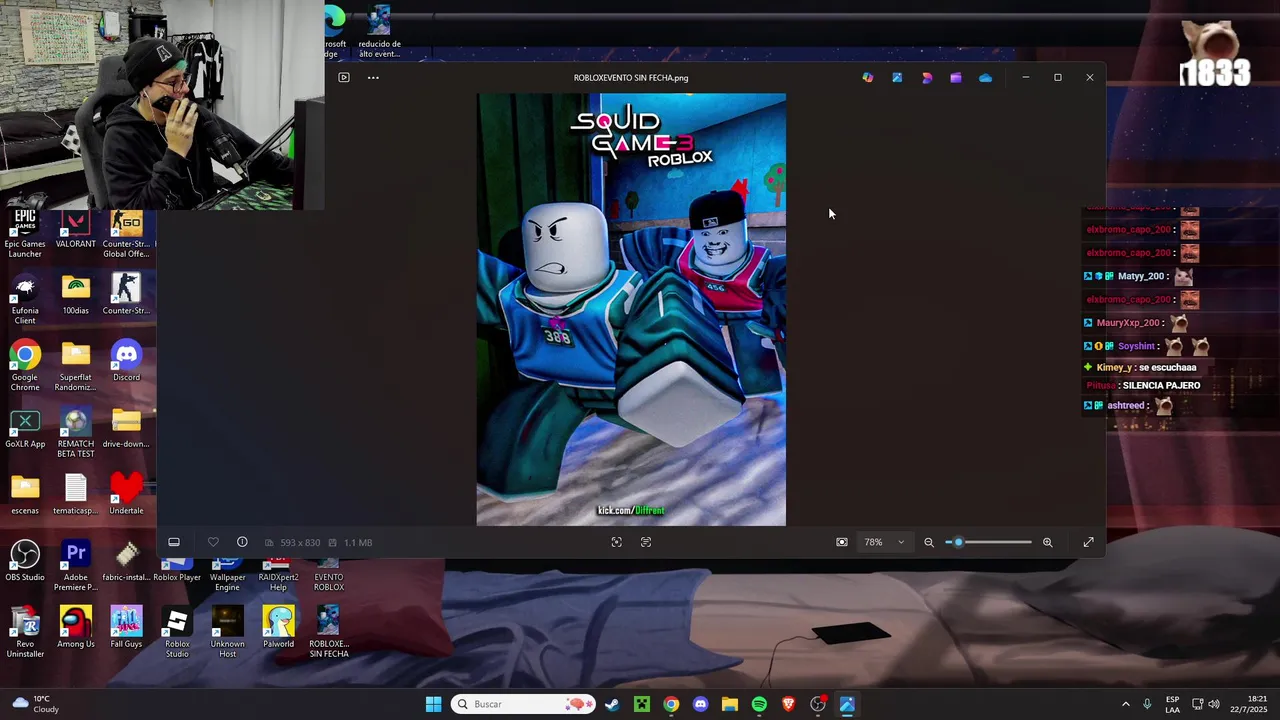Click the Squid Game Roblox image in viewer
The height and width of the screenshot is (720, 1280).
point(631,309)
